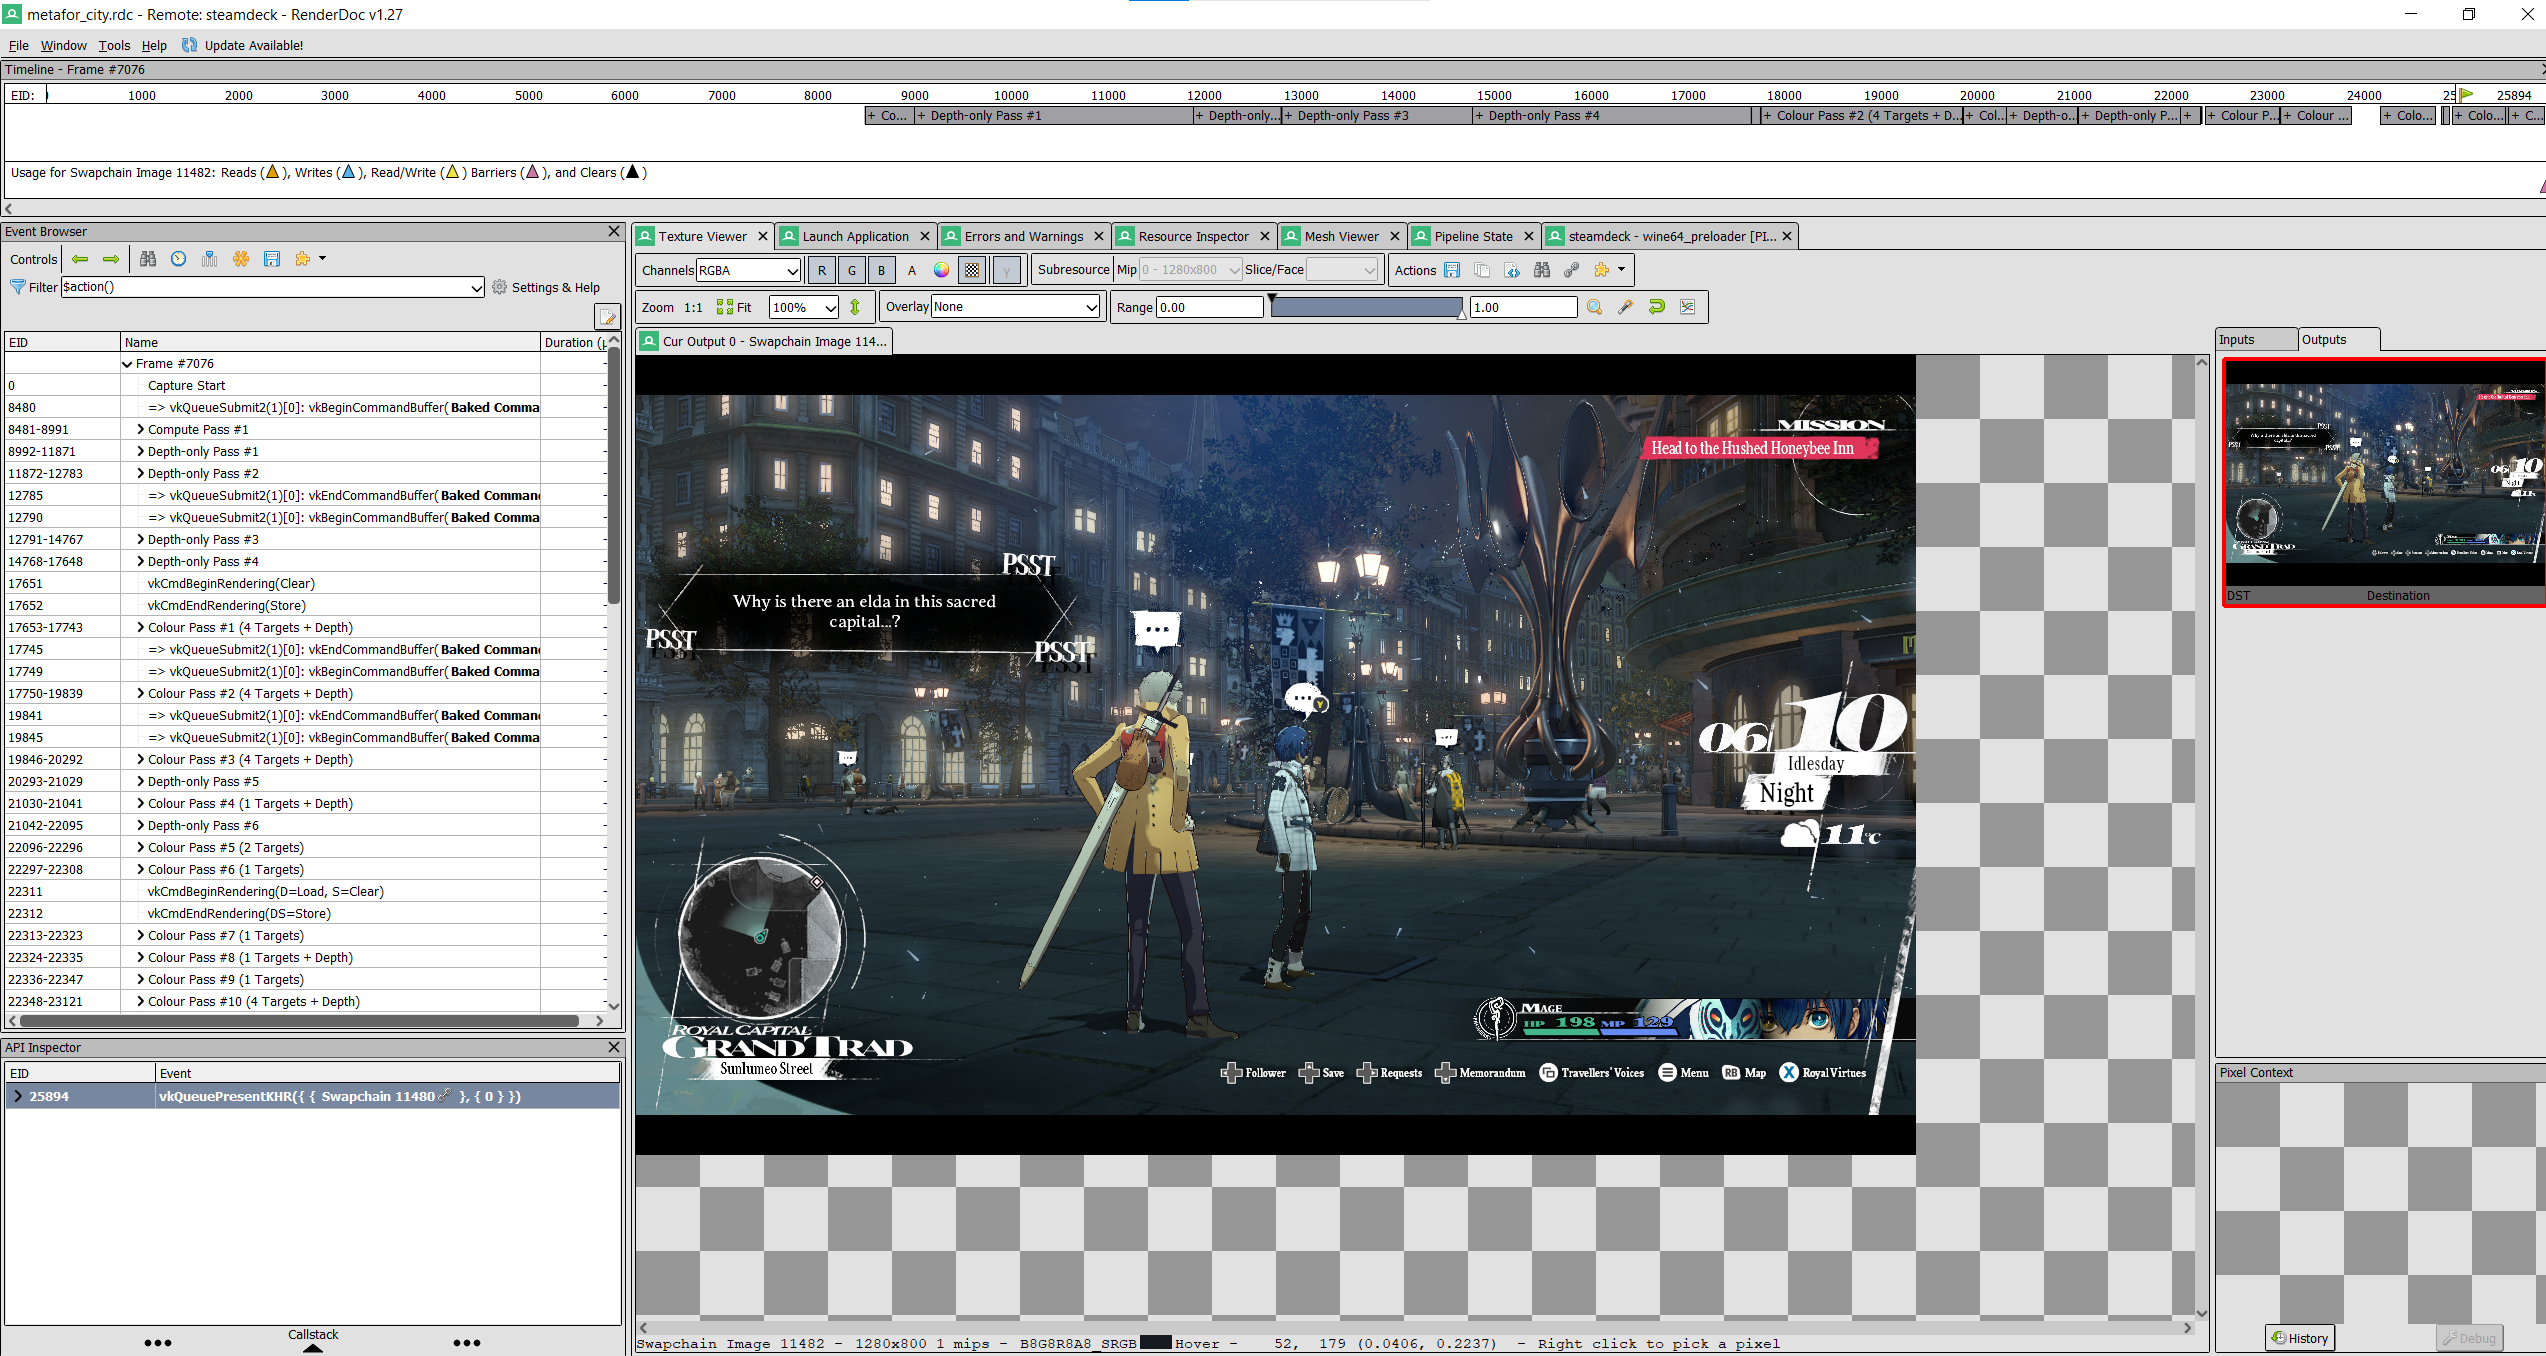Switch to the Pipeline State tab
Screen dimensions: 2546x1356
point(1472,236)
